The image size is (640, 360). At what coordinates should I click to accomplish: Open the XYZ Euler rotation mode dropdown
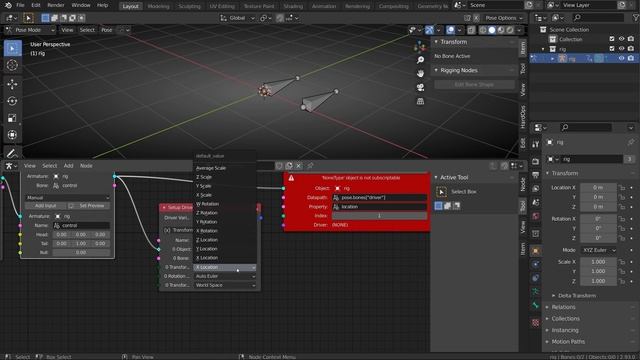pyautogui.click(x=598, y=250)
